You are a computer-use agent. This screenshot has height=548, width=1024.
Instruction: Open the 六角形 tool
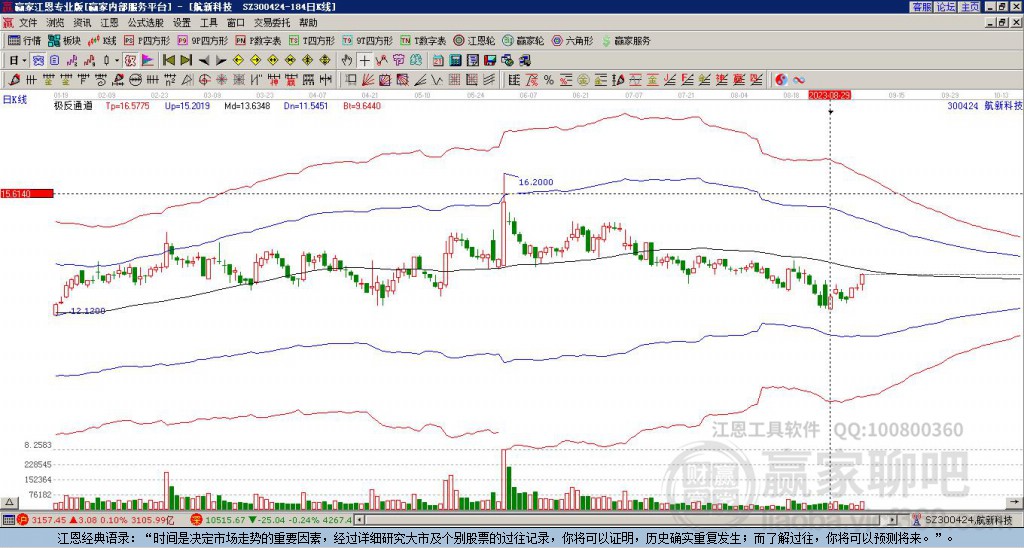pyautogui.click(x=572, y=41)
